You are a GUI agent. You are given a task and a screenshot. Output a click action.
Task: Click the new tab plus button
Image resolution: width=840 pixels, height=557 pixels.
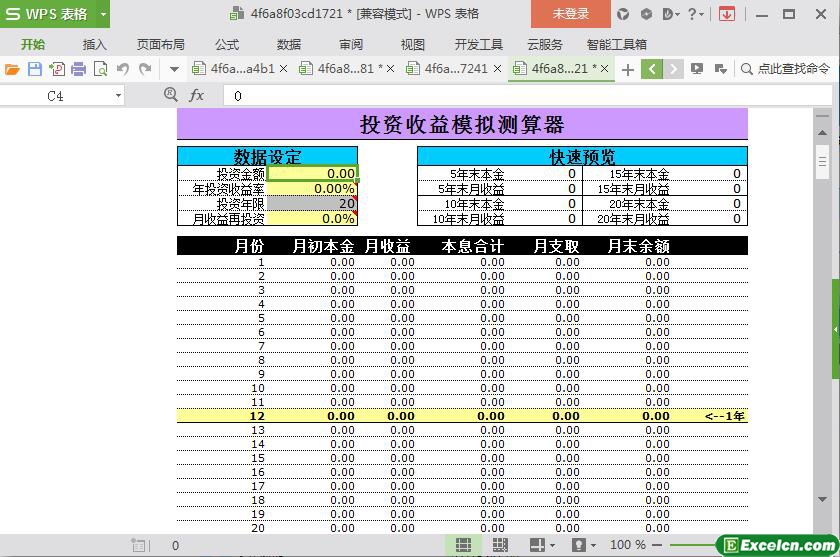coord(628,69)
